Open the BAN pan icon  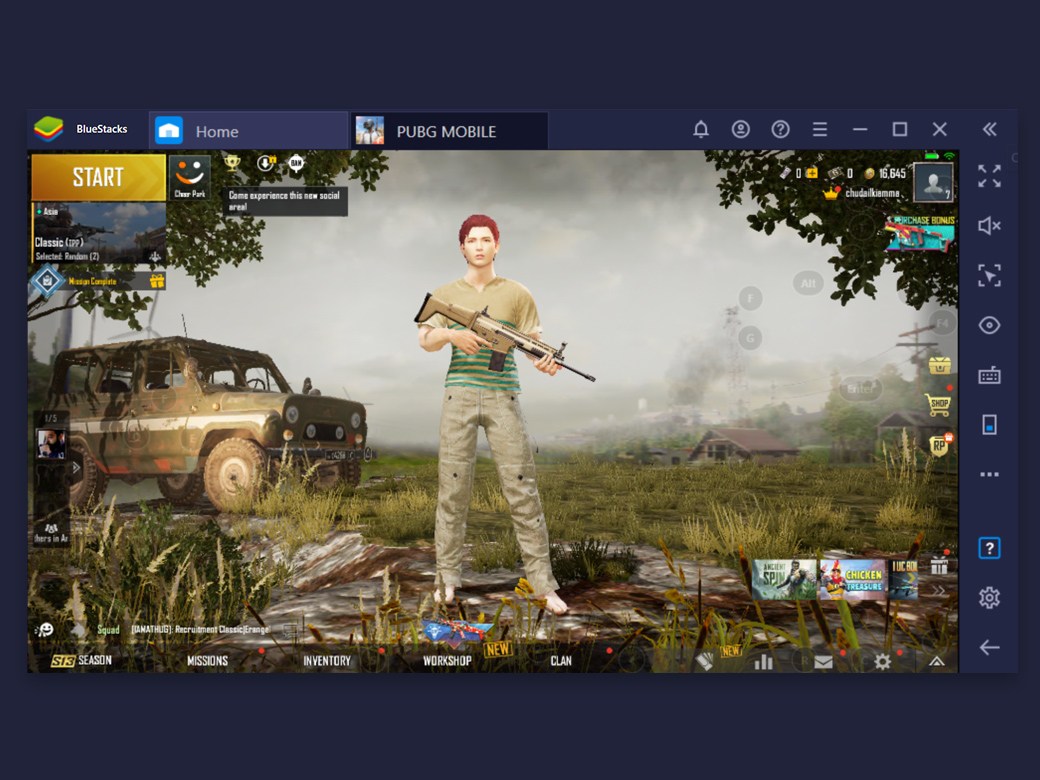296,162
